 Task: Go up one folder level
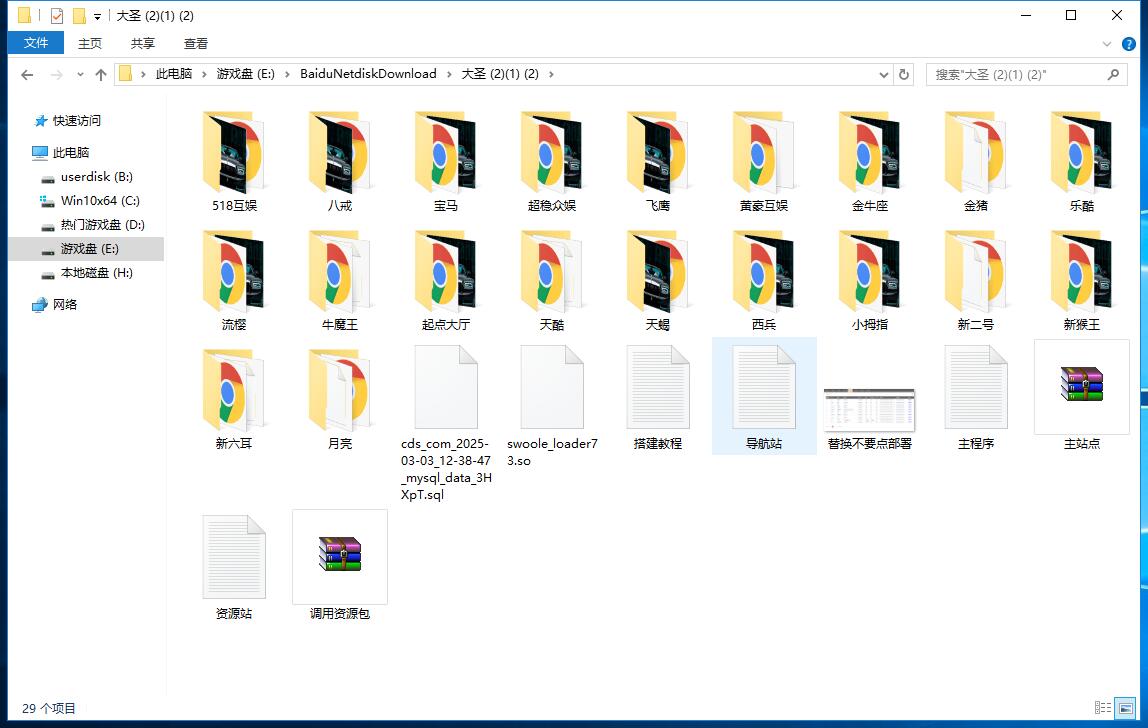pos(101,74)
